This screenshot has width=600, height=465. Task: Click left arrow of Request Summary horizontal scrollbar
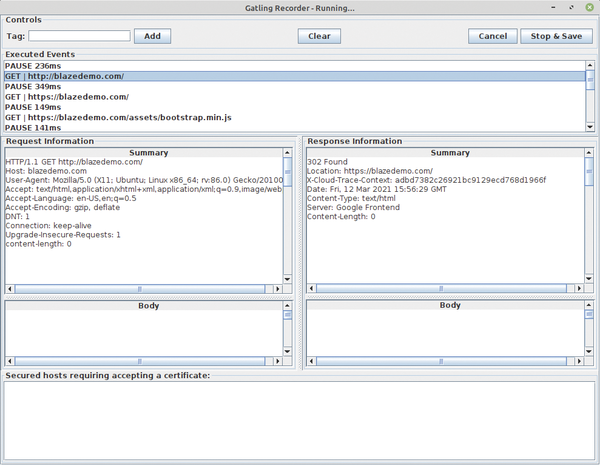10,289
